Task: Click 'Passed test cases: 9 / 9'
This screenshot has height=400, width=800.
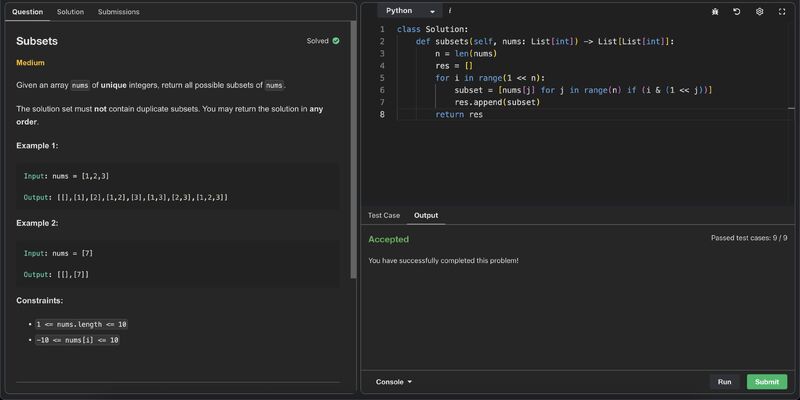Action: click(749, 238)
